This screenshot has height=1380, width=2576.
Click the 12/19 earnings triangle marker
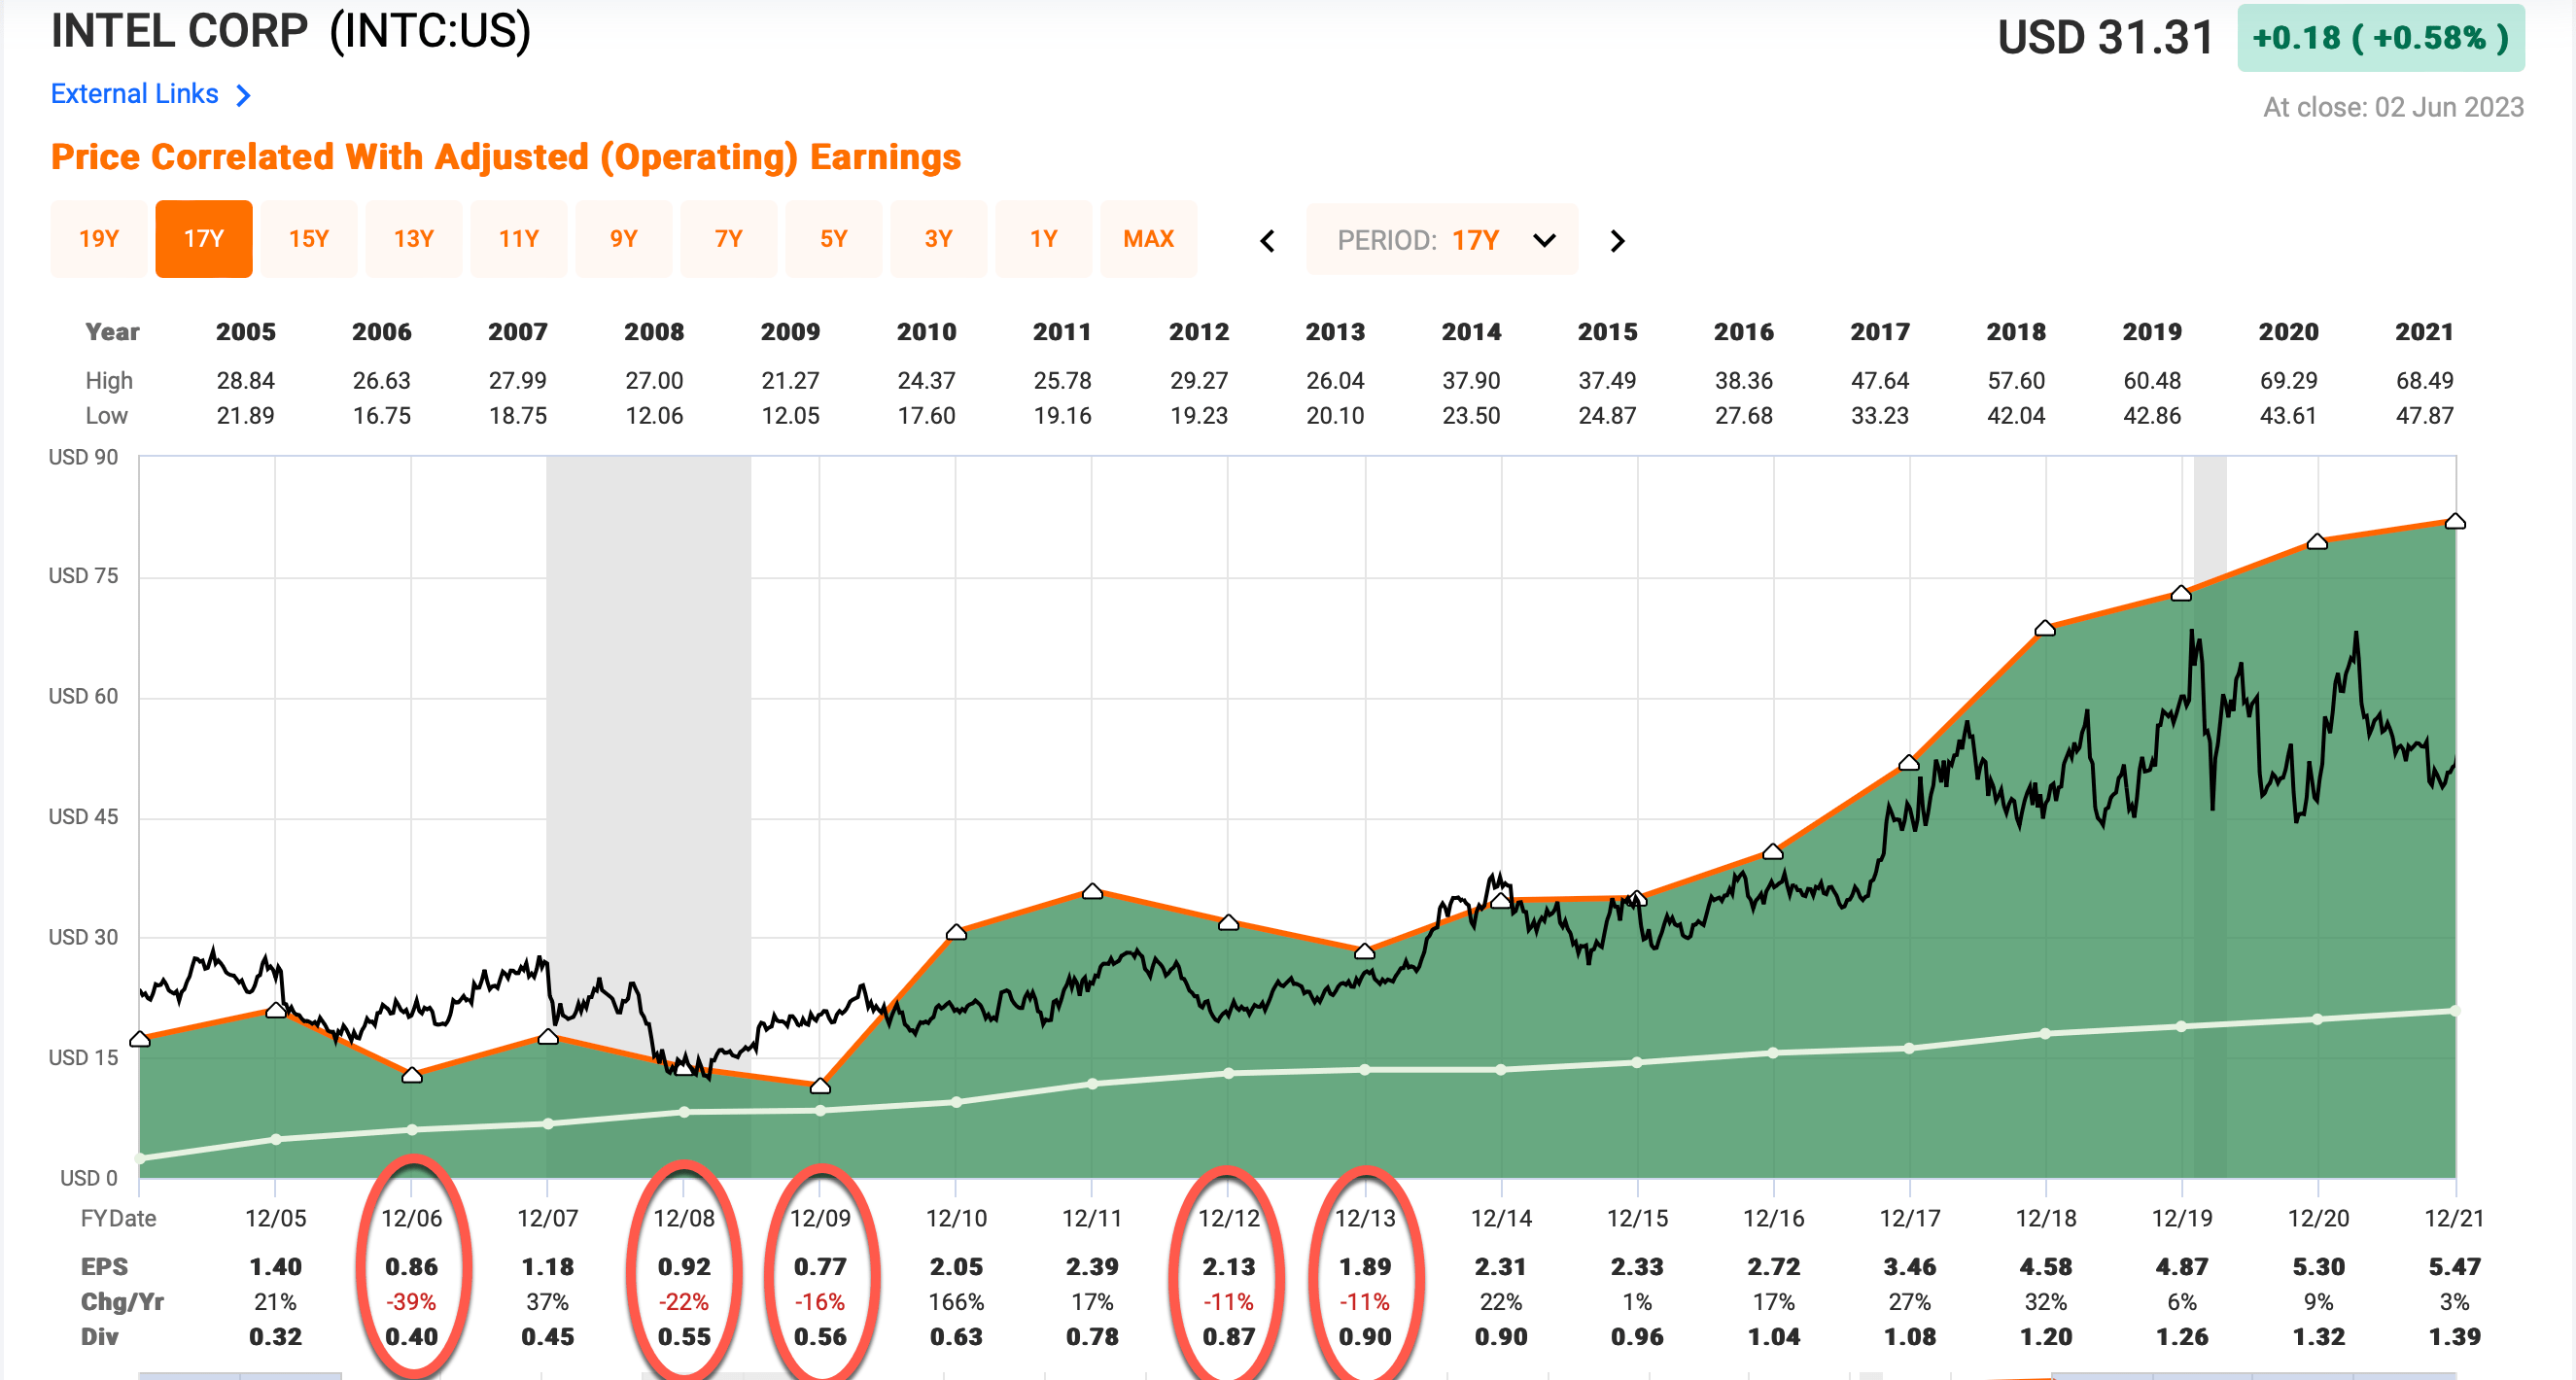pyautogui.click(x=2181, y=593)
